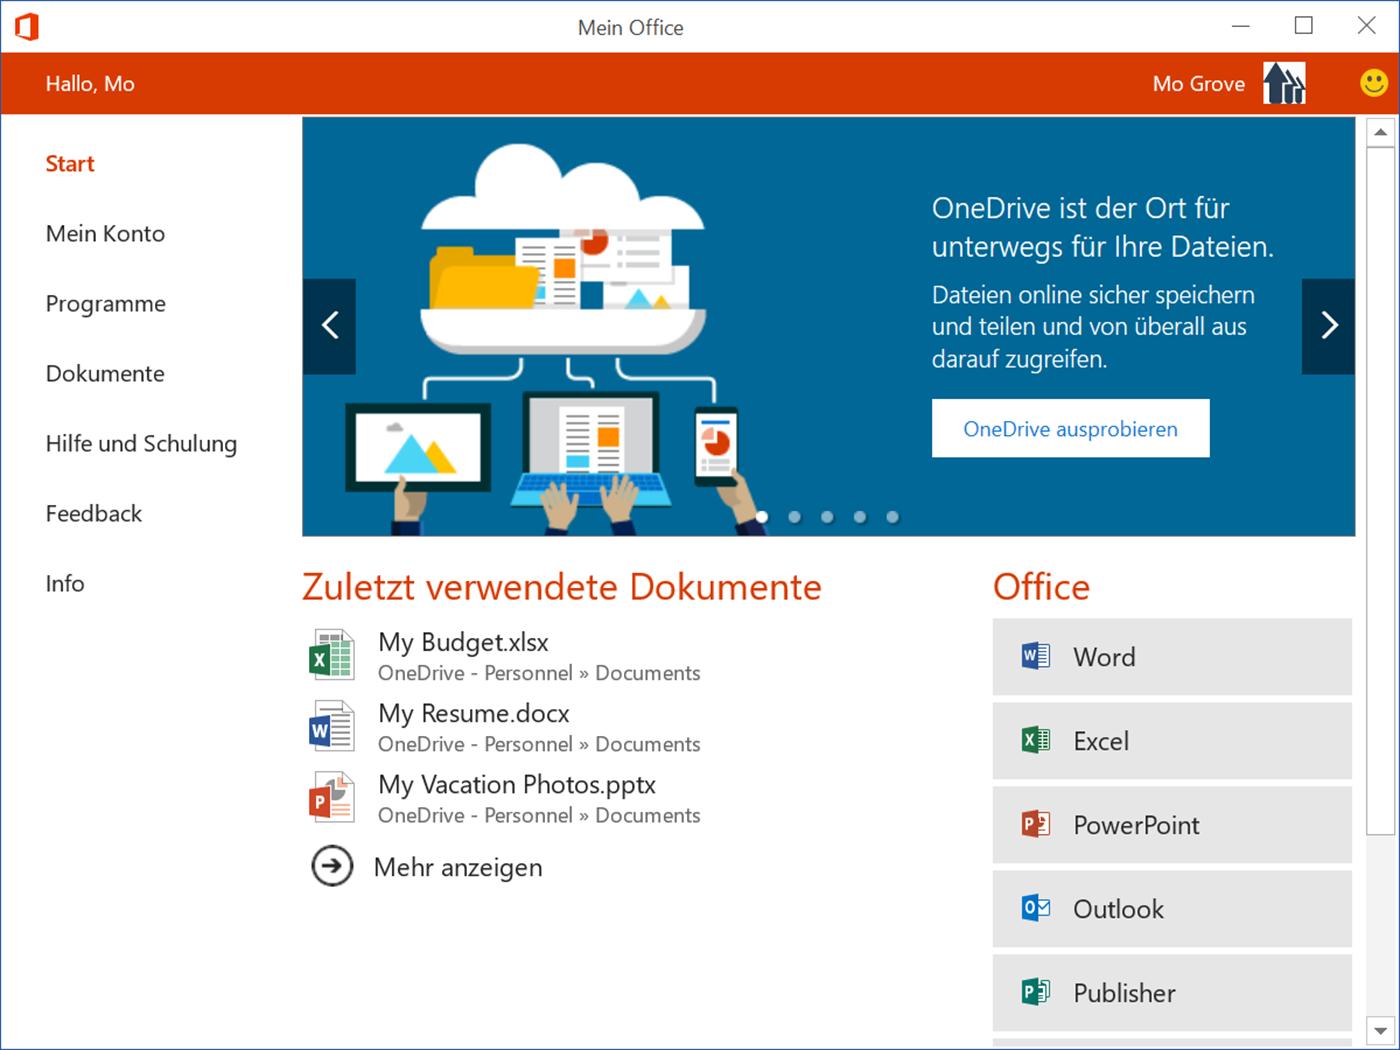Click the yellow smiley feedback icon

click(1374, 83)
